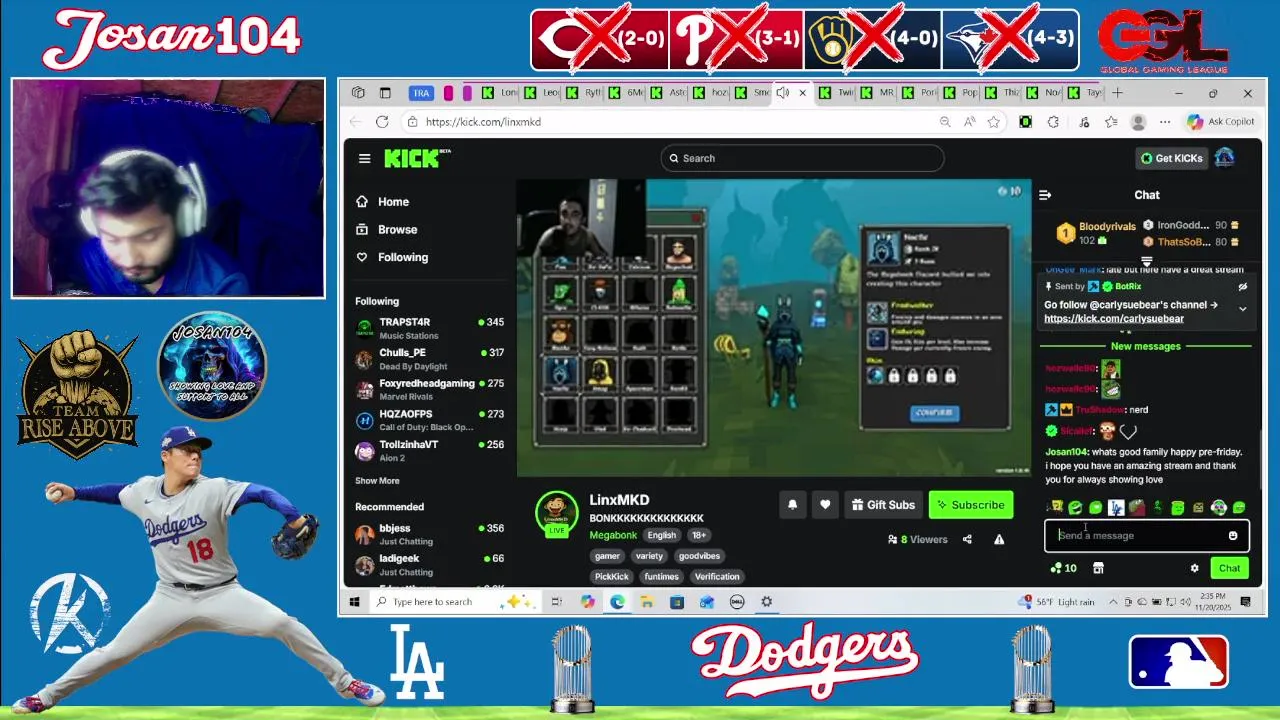Open the browser extensions puzzle icon
Viewport: 1280px width, 720px height.
click(1053, 122)
